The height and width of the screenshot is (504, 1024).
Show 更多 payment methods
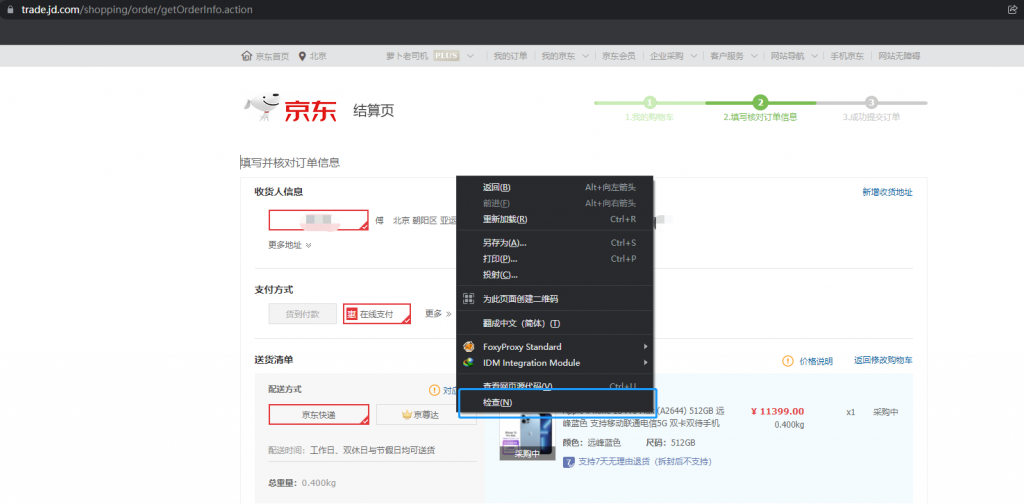coord(438,314)
